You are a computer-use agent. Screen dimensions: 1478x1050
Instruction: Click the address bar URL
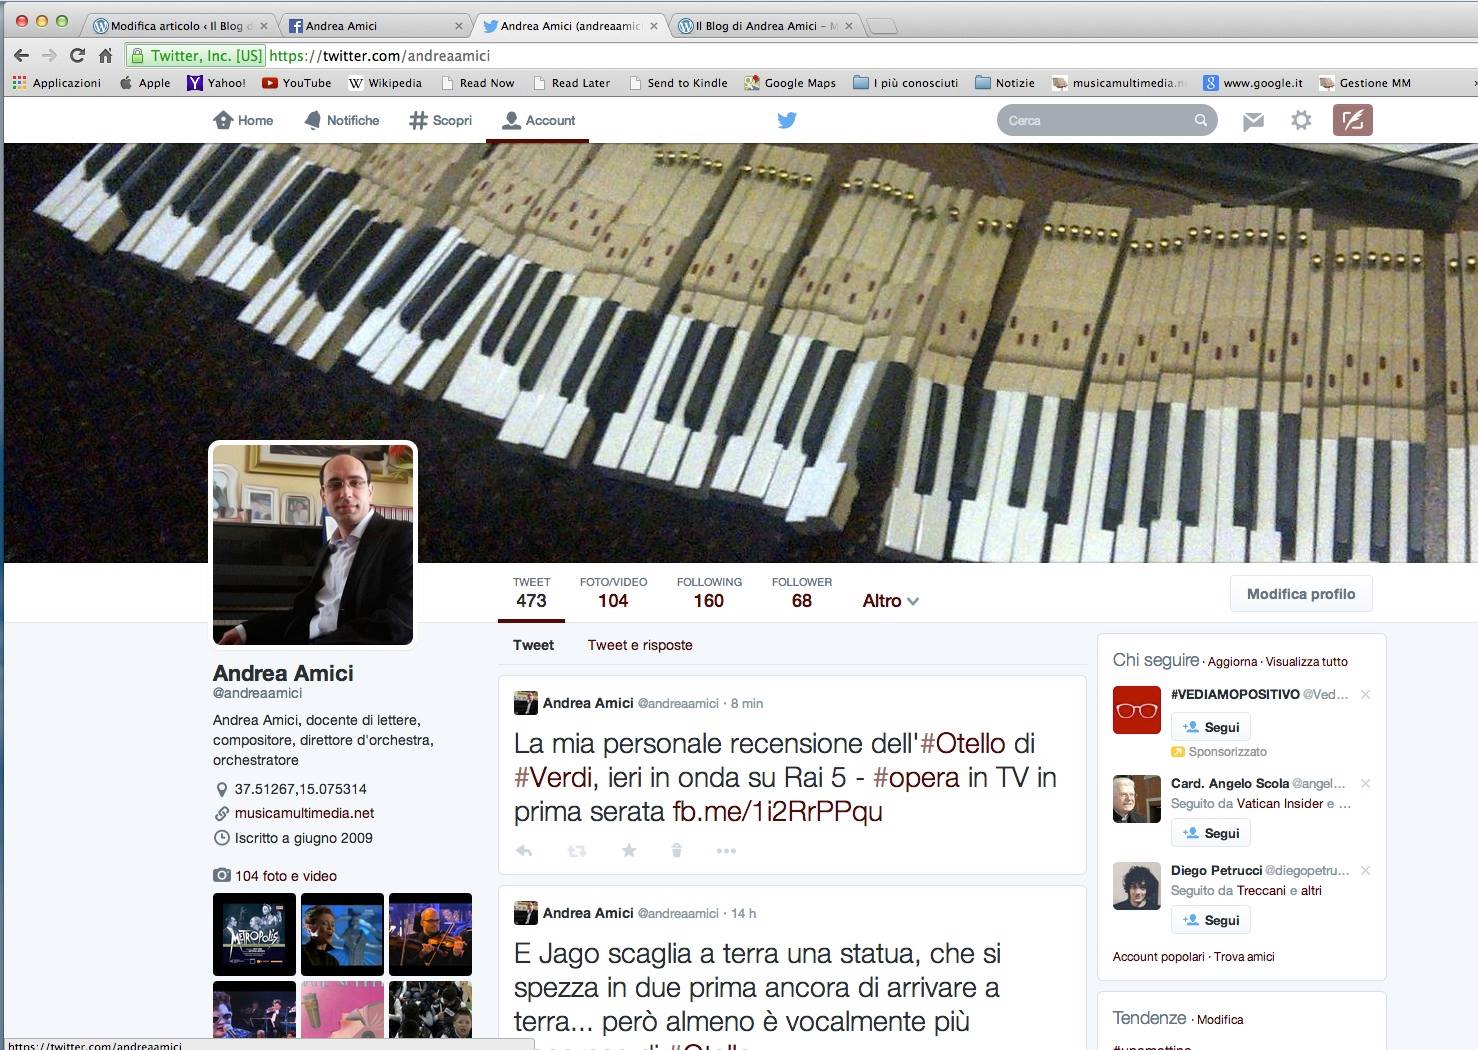point(380,56)
